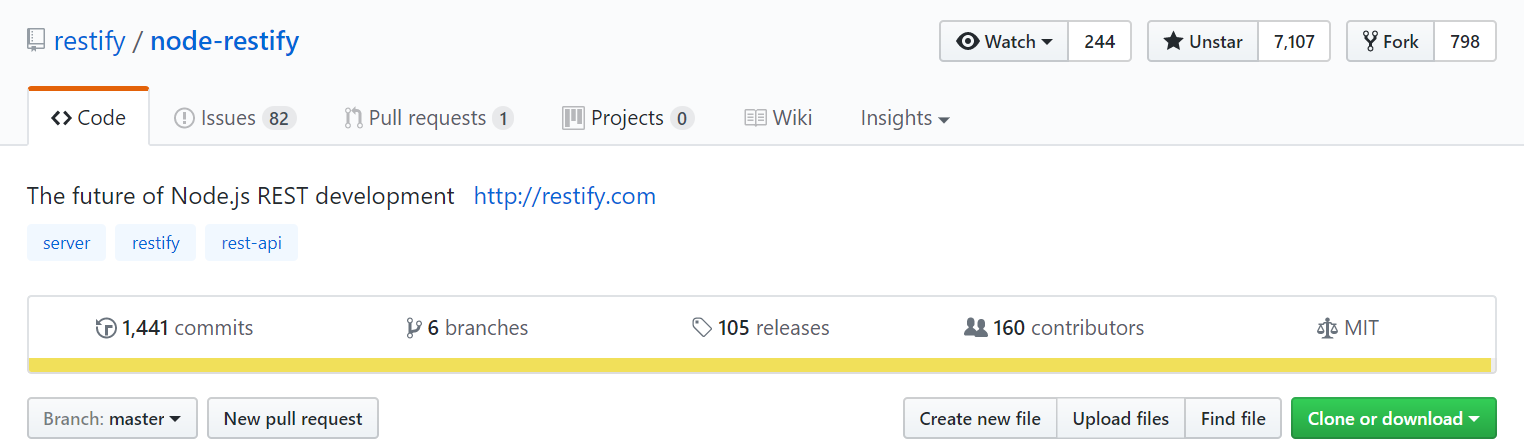The image size is (1524, 448).
Task: View the 7,107 stargazers count
Action: click(1294, 42)
